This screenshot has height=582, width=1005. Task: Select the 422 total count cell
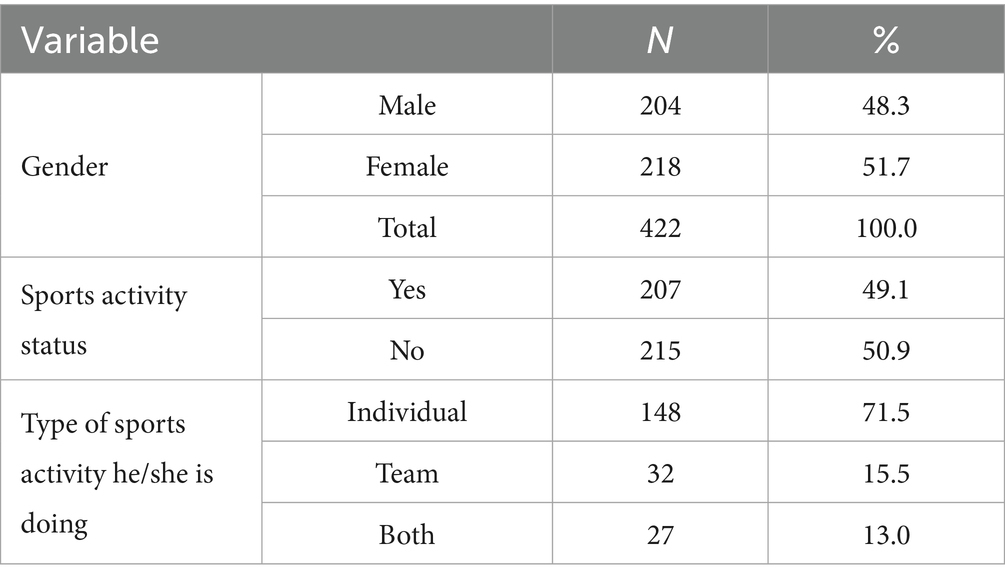(x=660, y=228)
